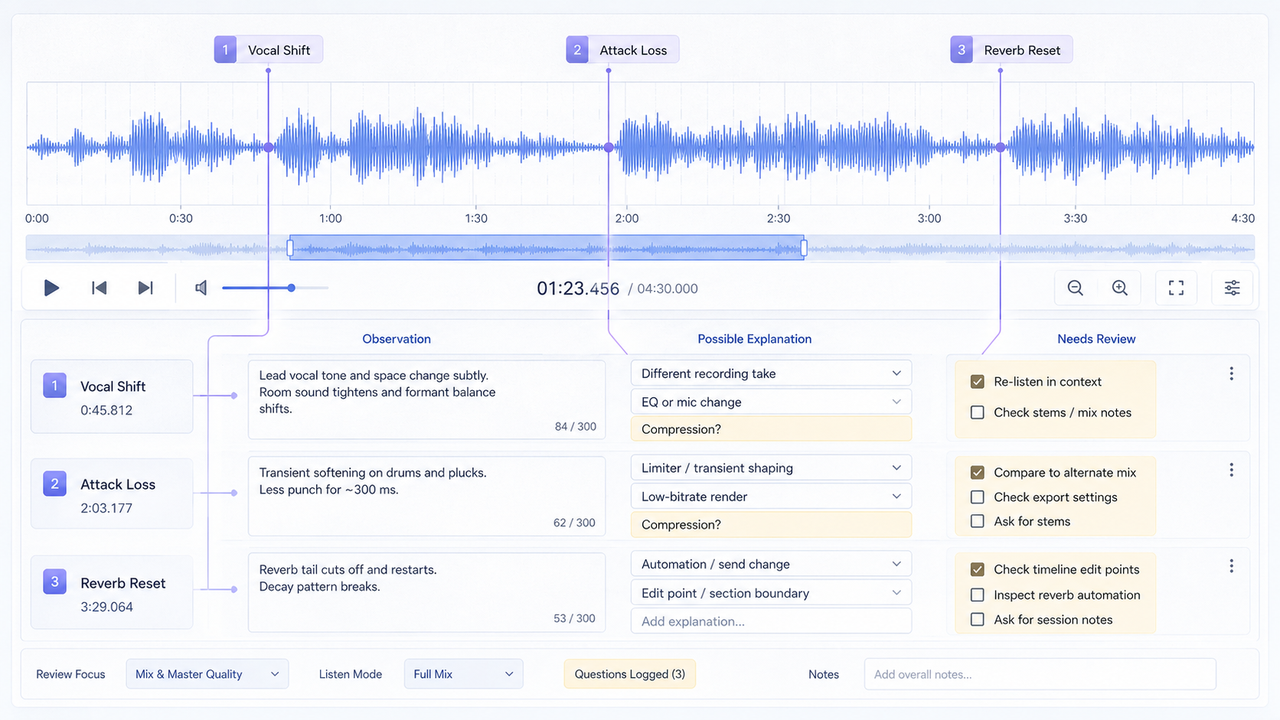This screenshot has width=1280, height=720.
Task: Click the number 3 badge on Reverb Reset card
Action: (54, 581)
